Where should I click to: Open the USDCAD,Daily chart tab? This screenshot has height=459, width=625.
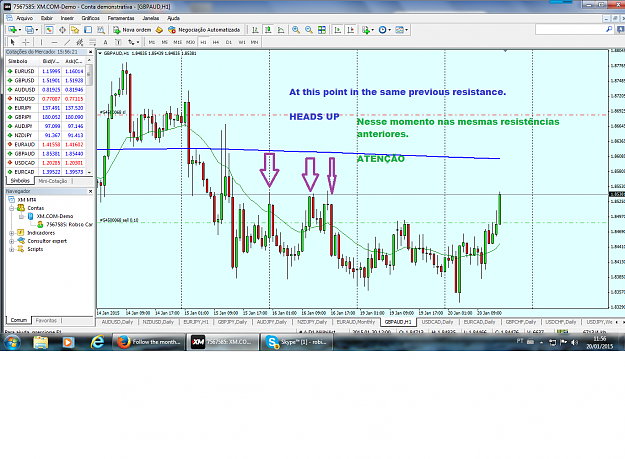[437, 322]
